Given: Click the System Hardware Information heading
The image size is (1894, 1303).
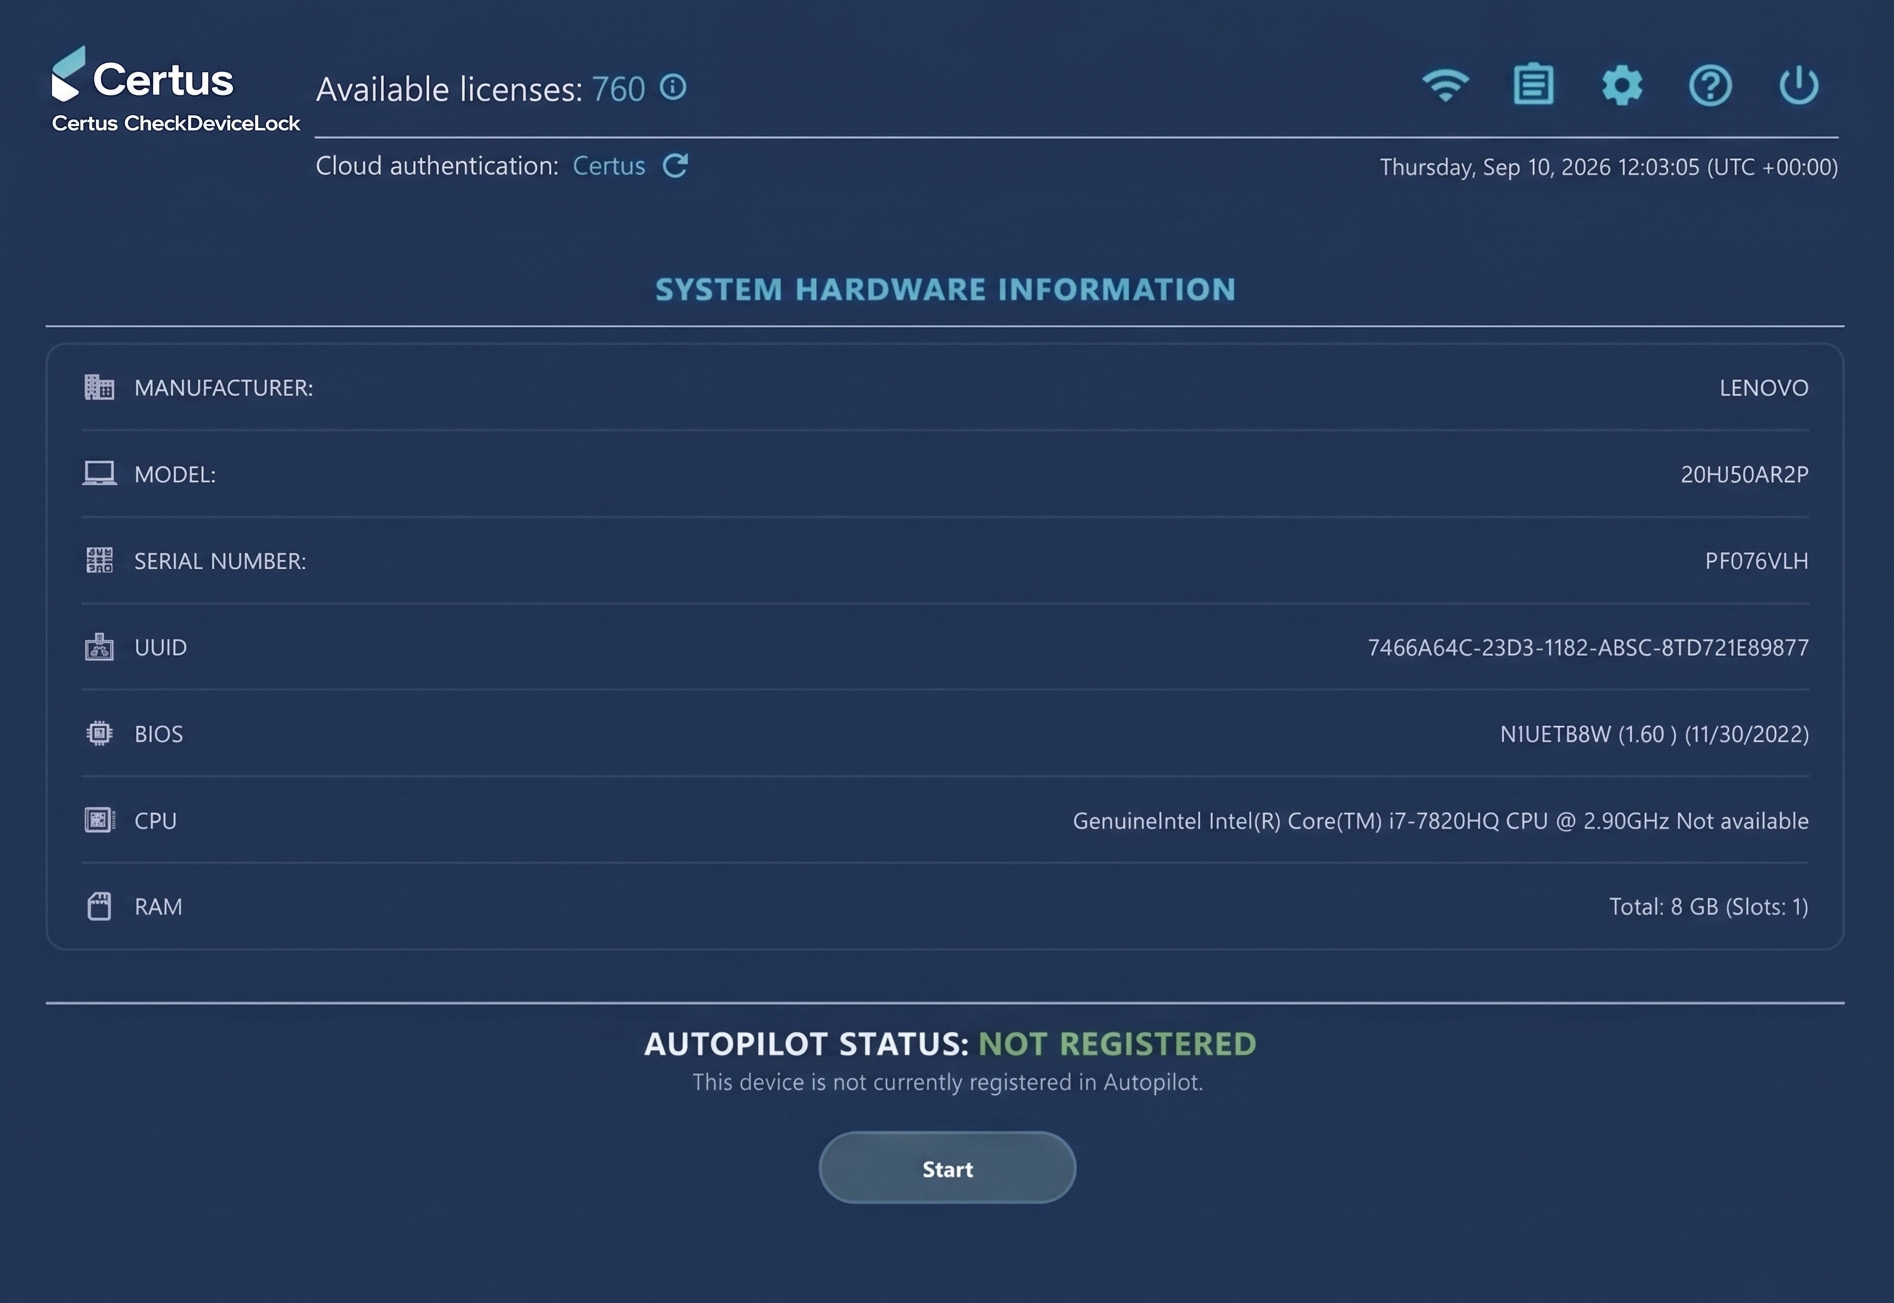Looking at the screenshot, I should [x=945, y=289].
